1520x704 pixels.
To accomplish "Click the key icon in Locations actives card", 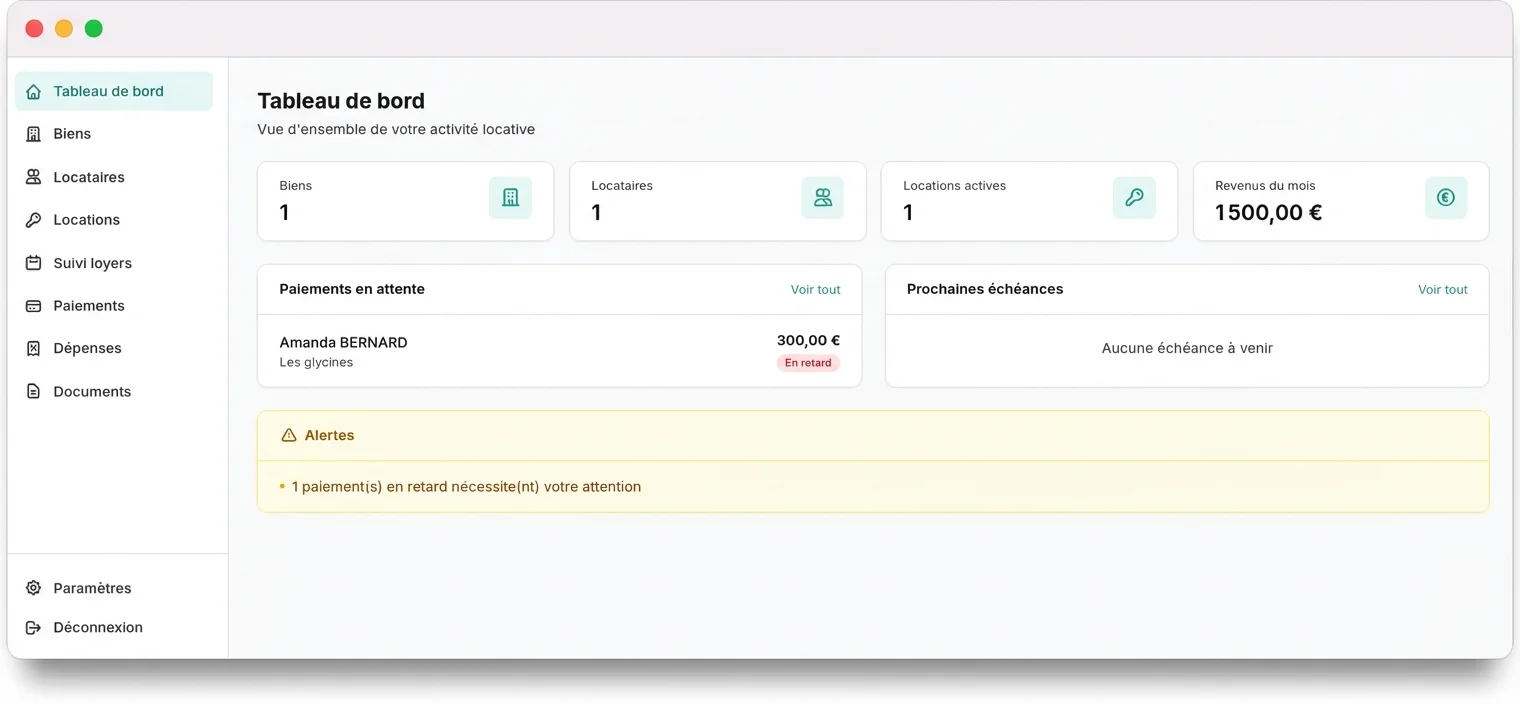I will pyautogui.click(x=1134, y=198).
